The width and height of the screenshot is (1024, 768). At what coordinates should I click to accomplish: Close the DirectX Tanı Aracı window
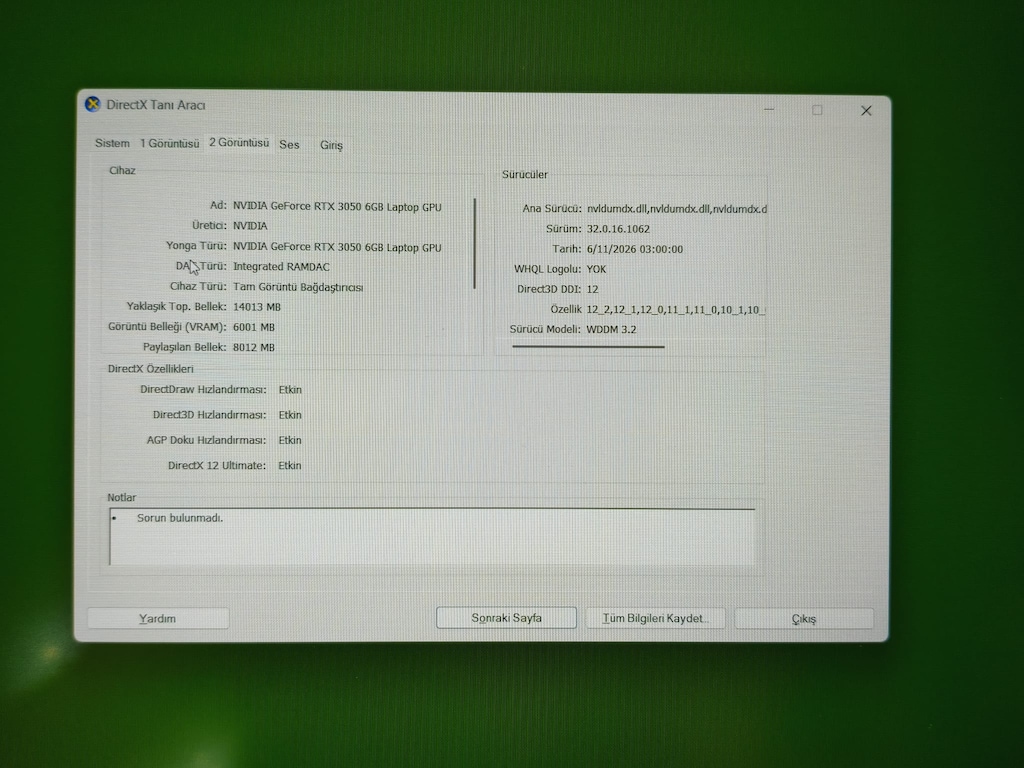[x=866, y=111]
